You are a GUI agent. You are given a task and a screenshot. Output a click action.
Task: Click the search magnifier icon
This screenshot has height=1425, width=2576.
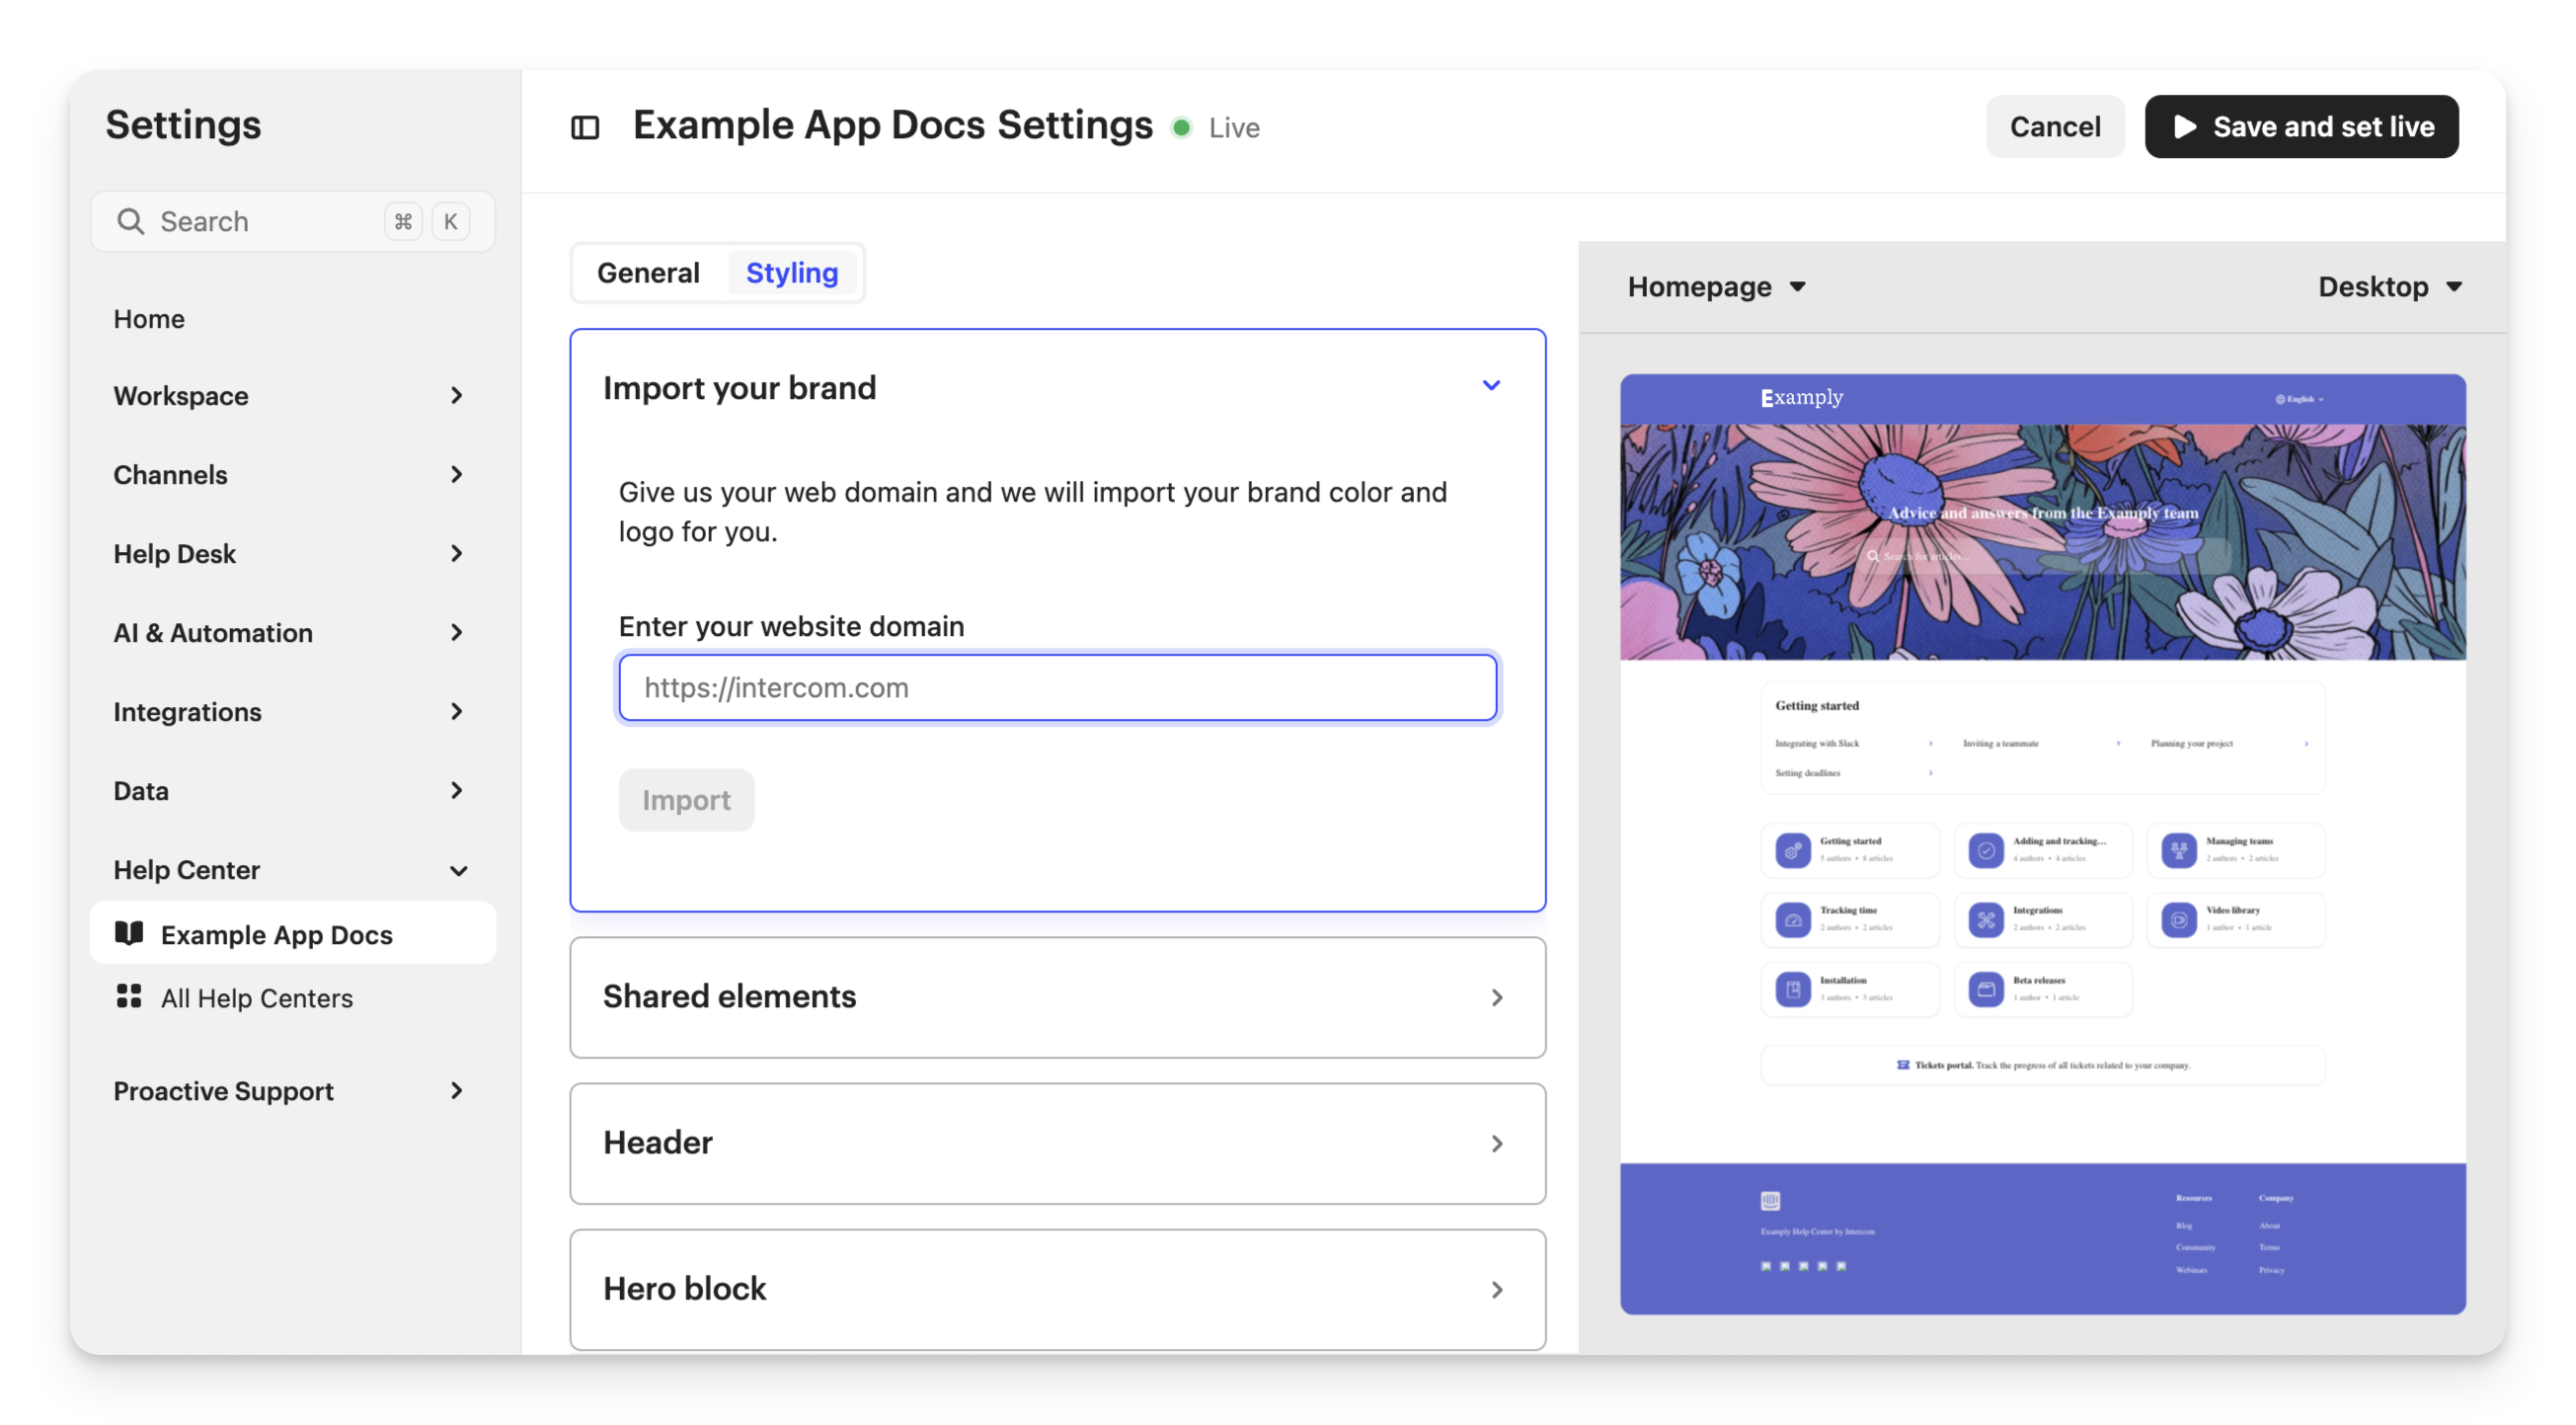coord(130,221)
